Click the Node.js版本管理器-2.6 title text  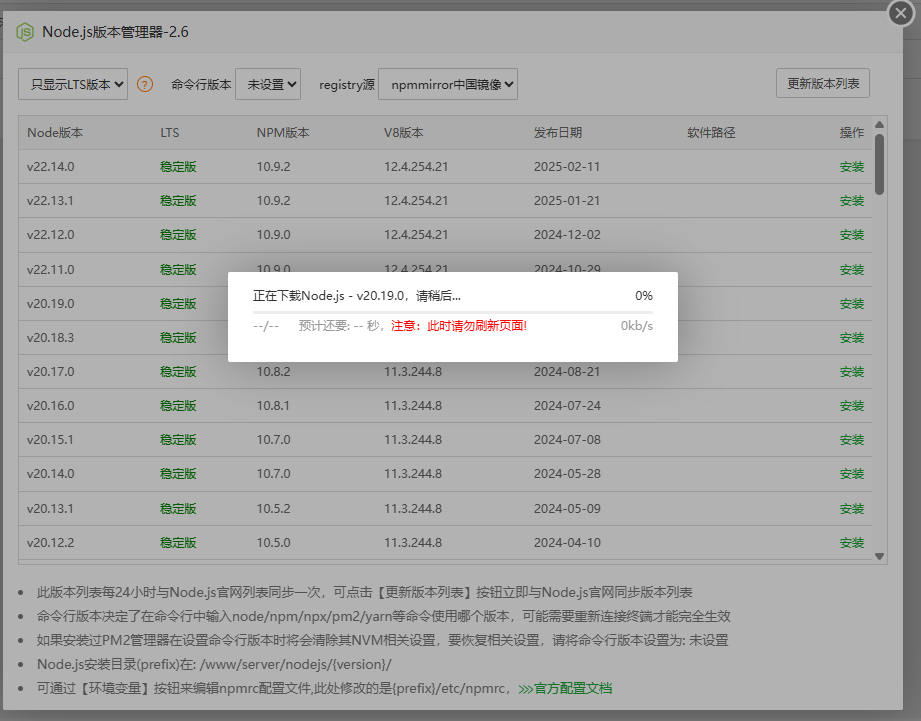click(115, 32)
